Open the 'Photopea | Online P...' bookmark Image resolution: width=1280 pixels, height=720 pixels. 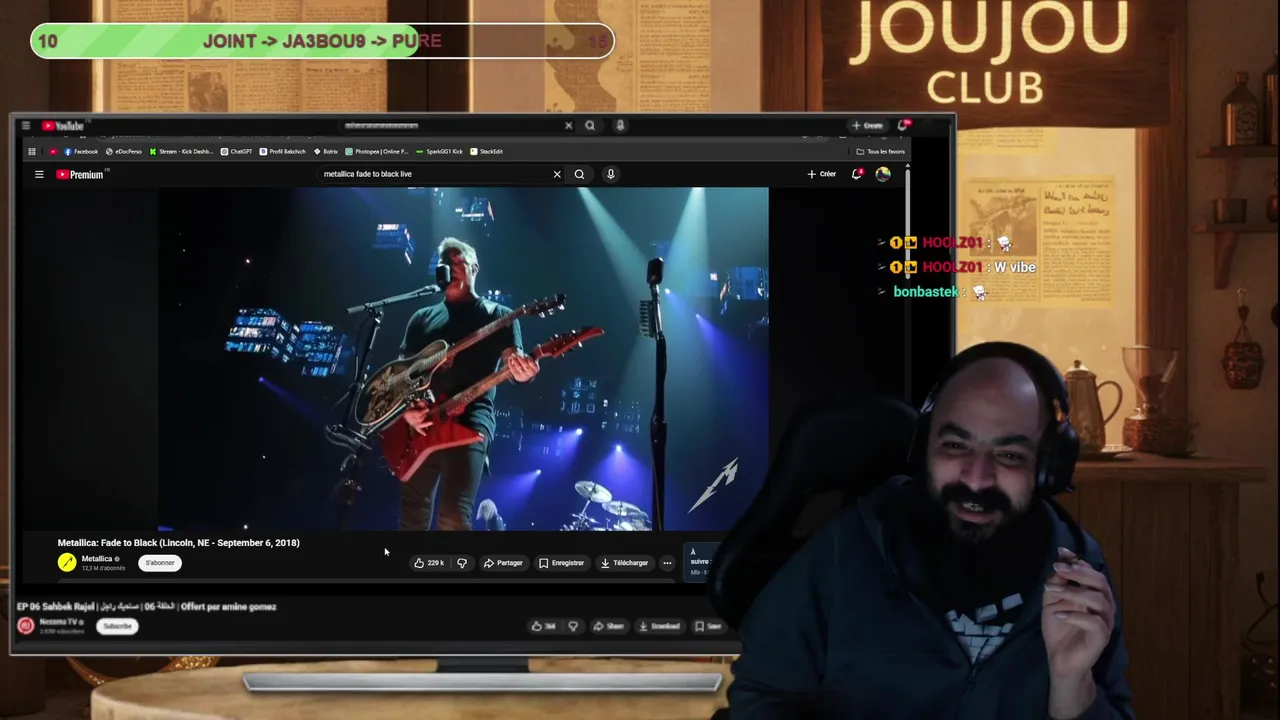(x=377, y=152)
